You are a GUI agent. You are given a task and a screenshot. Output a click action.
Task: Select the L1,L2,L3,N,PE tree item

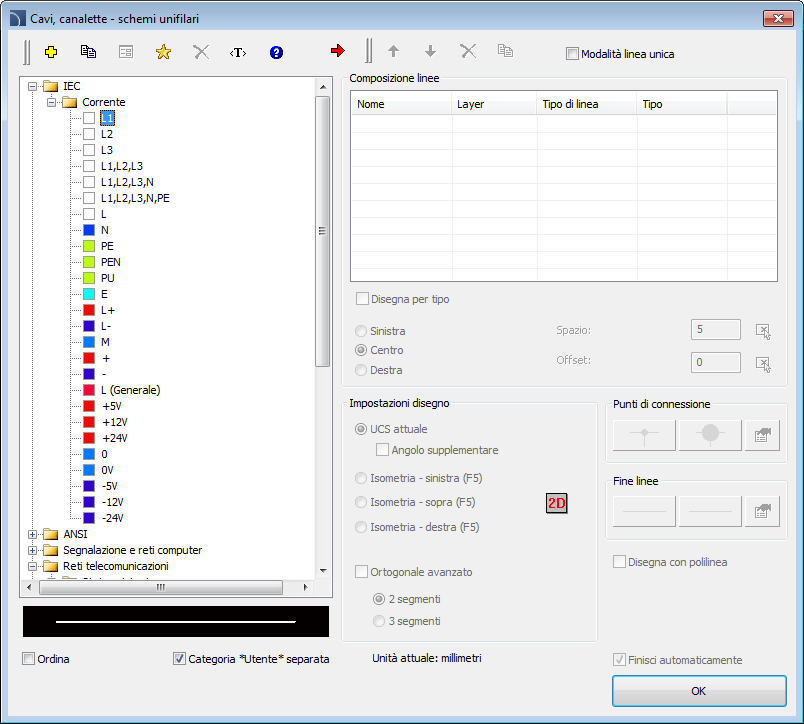[x=135, y=198]
